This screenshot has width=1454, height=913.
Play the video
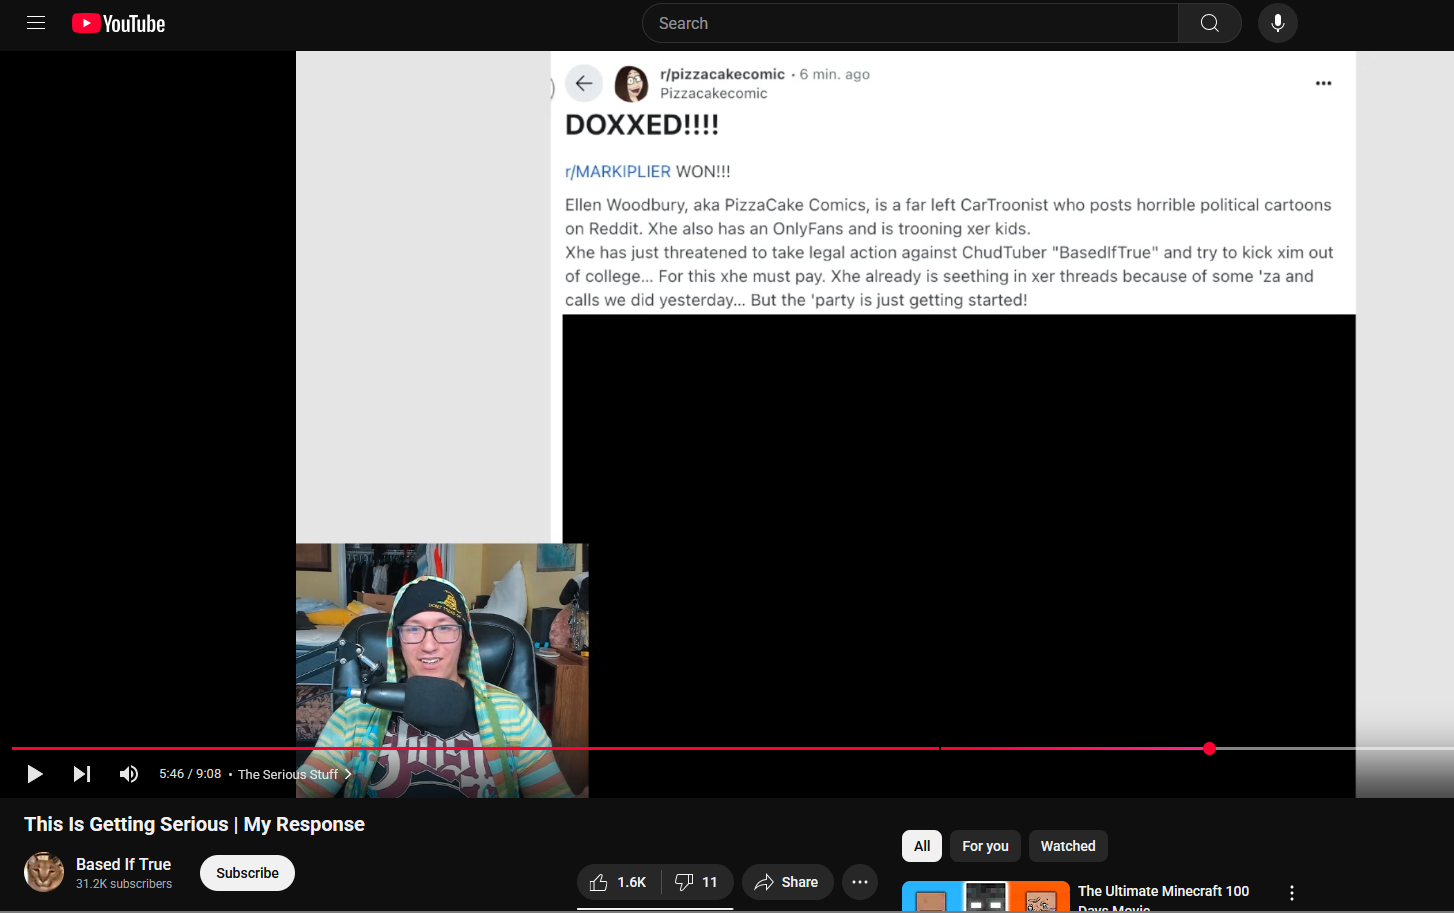tap(35, 774)
